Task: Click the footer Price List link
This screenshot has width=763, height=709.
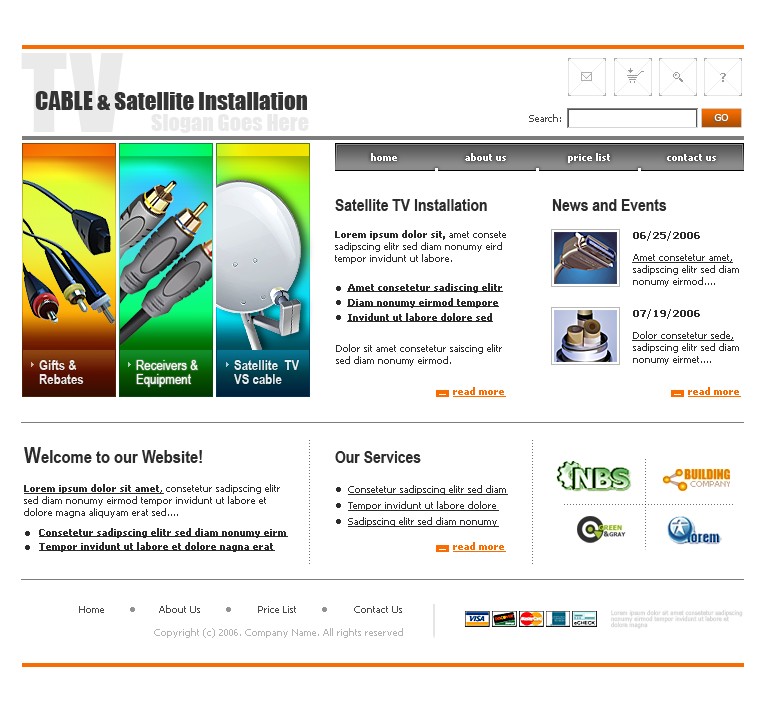Action: click(277, 609)
